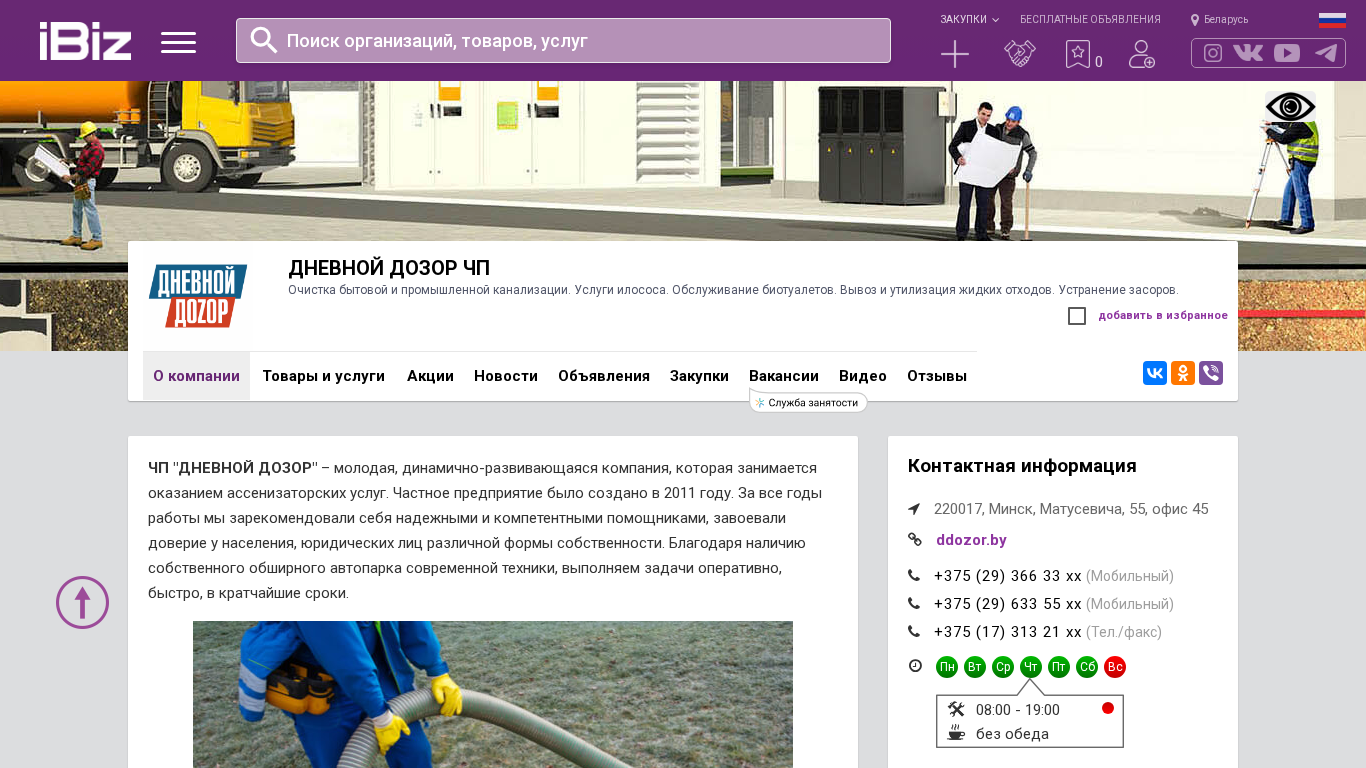This screenshot has width=1366, height=768.
Task: Open the Беларусь location selector
Action: click(1219, 19)
